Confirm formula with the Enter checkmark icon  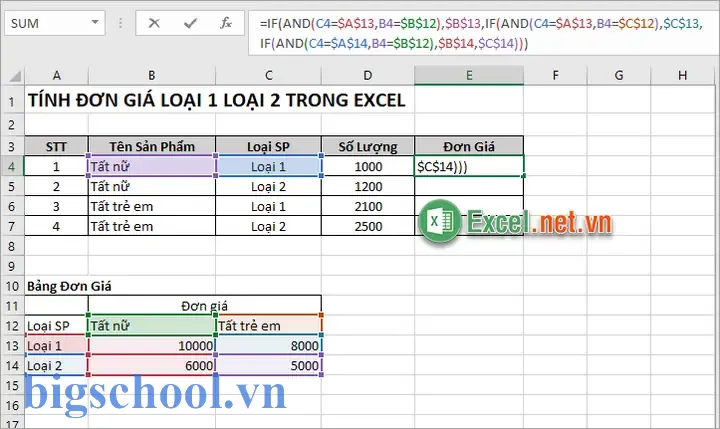(190, 23)
